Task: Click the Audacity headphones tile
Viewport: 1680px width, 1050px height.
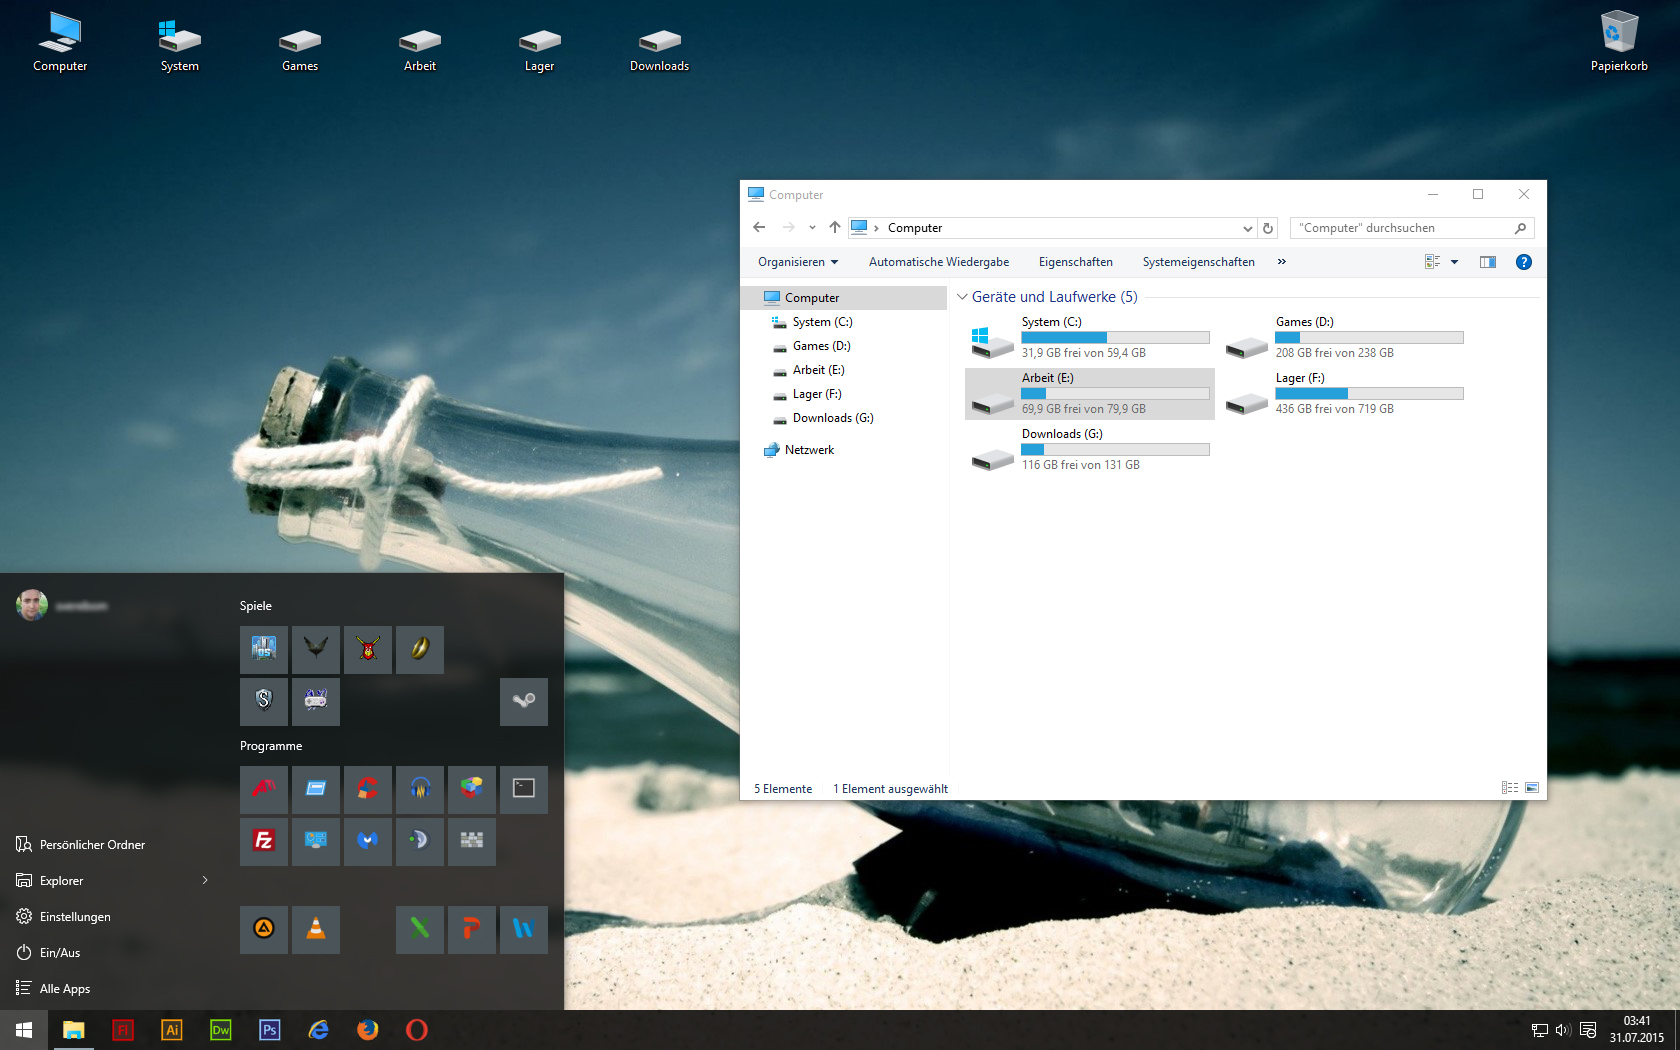Action: [420, 789]
